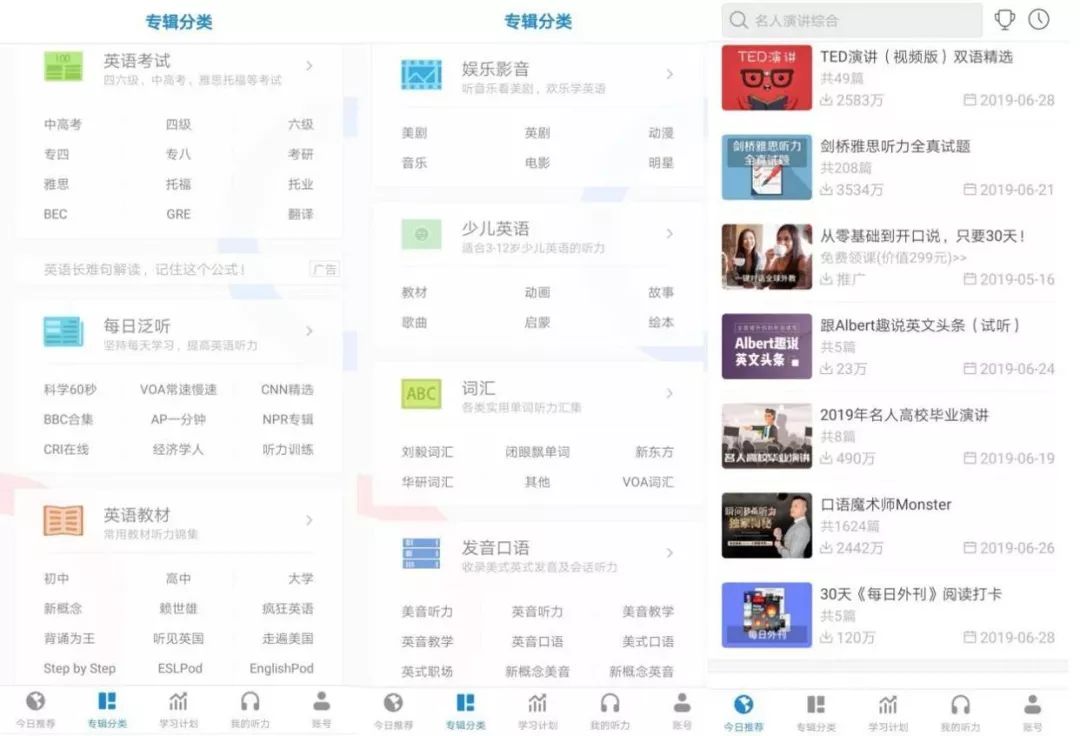Select the 英语教材 open book icon
Screen dimensions: 1080x736
[63, 521]
